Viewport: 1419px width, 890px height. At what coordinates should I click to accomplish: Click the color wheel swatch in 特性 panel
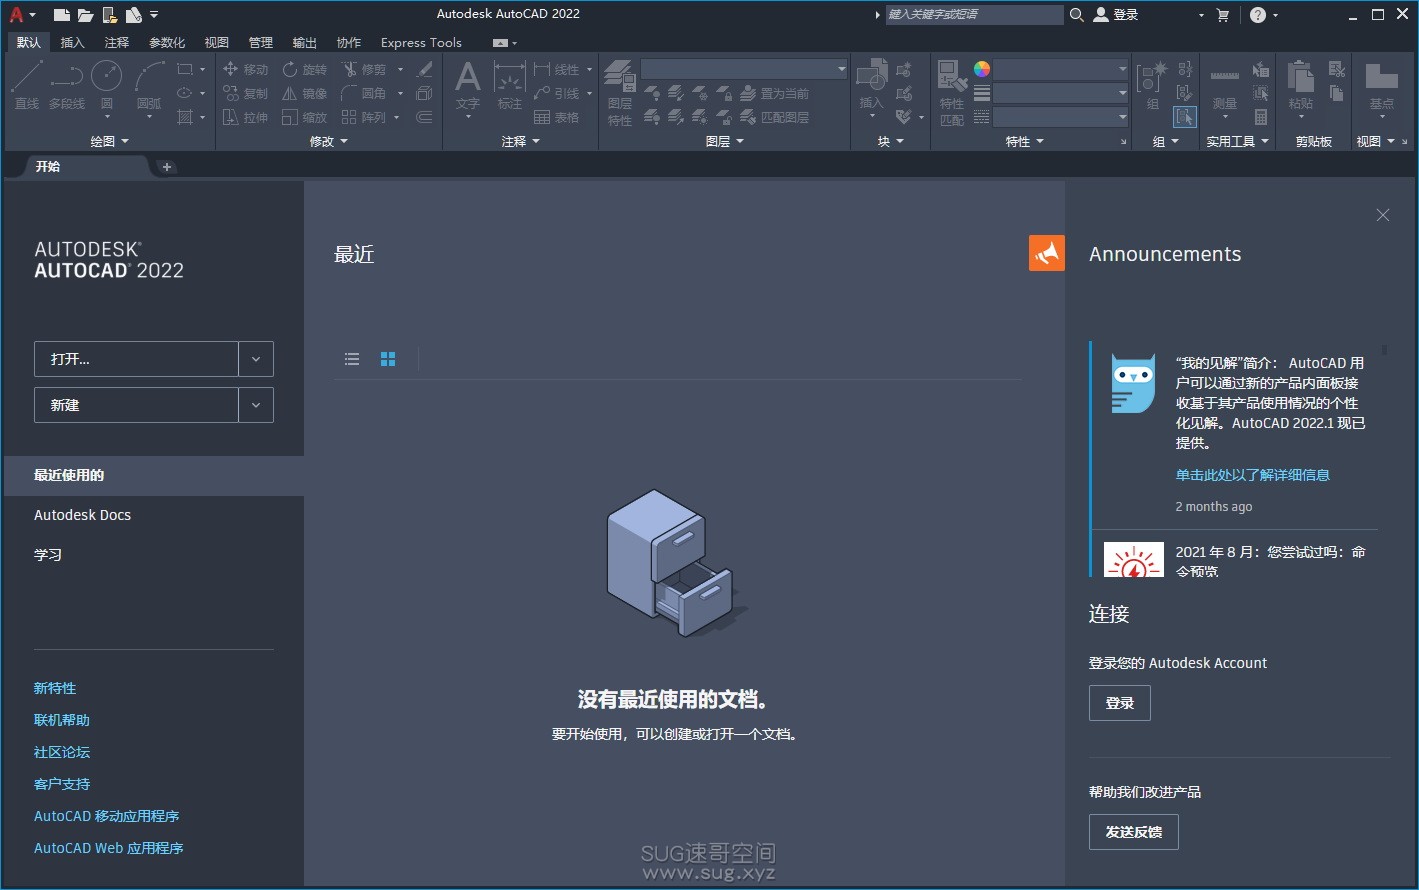982,69
